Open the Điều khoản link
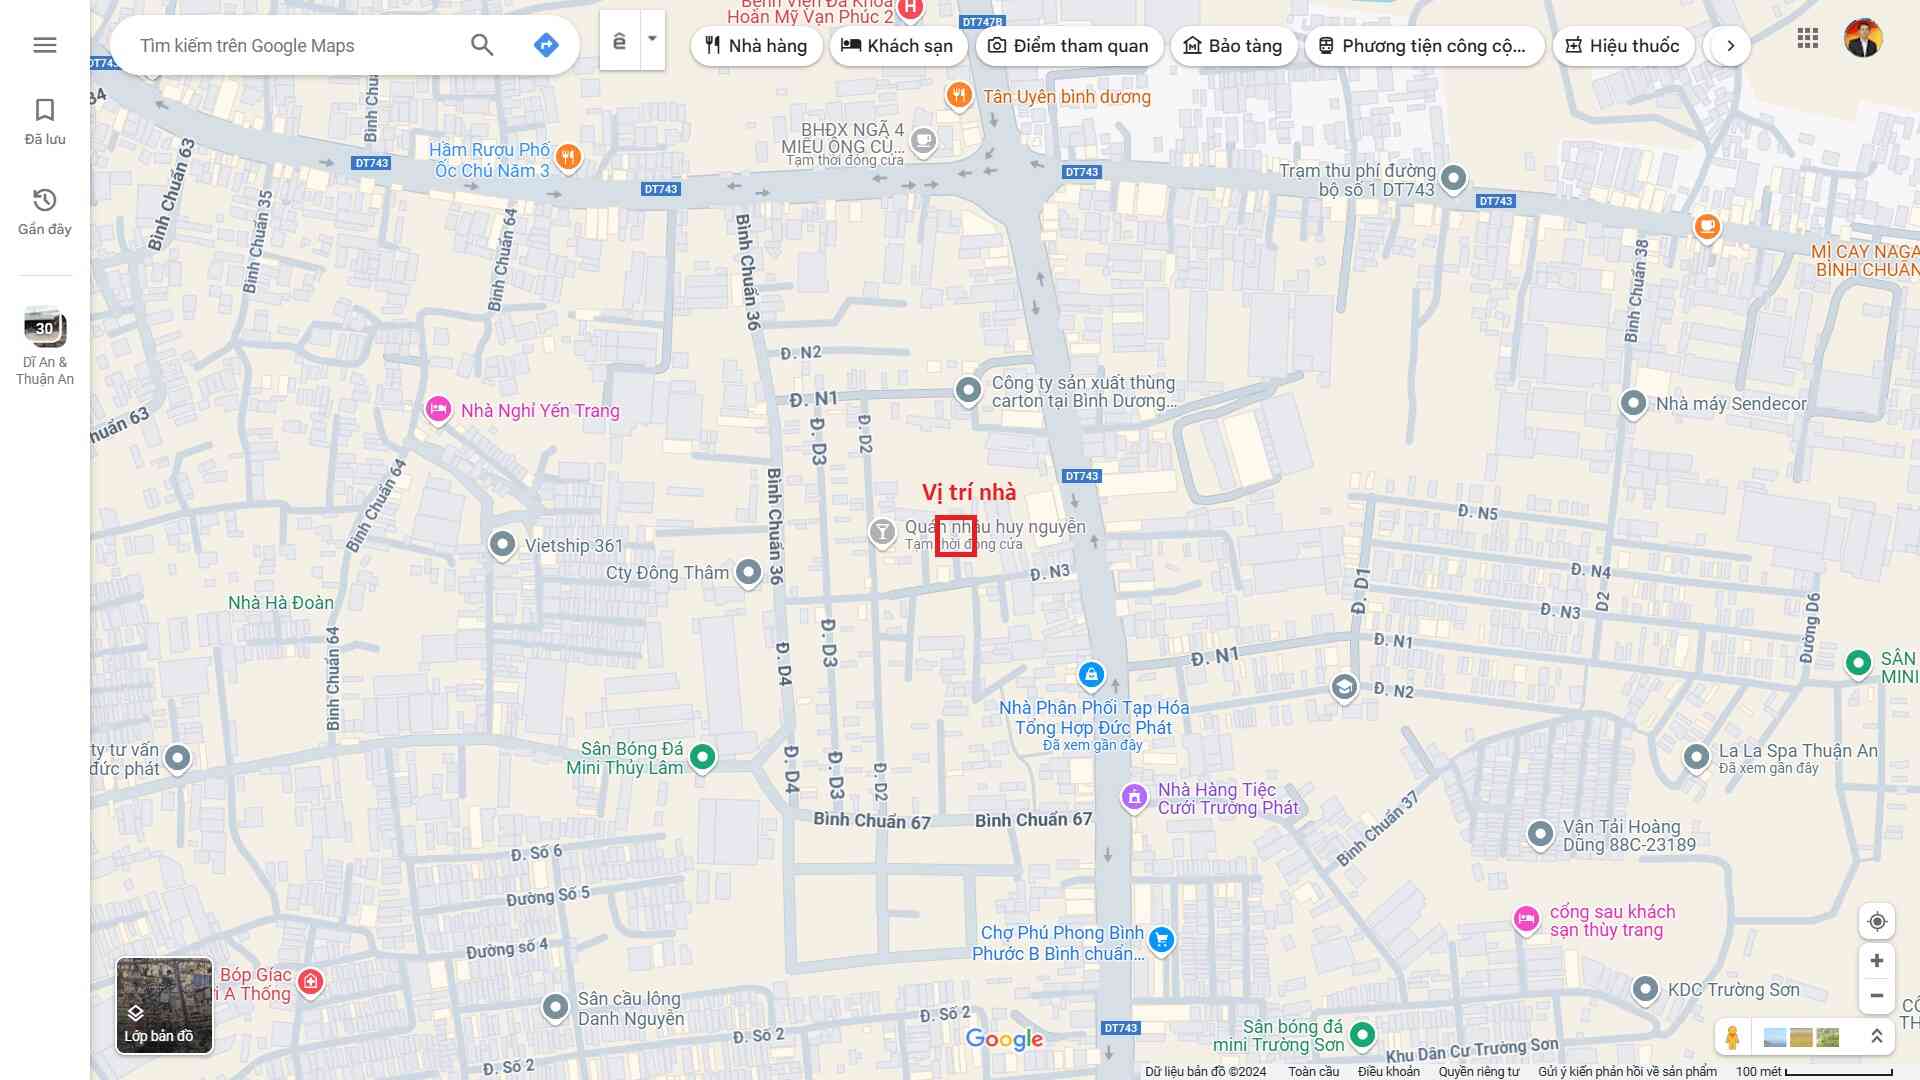The height and width of the screenshot is (1080, 1920). 1388,1072
